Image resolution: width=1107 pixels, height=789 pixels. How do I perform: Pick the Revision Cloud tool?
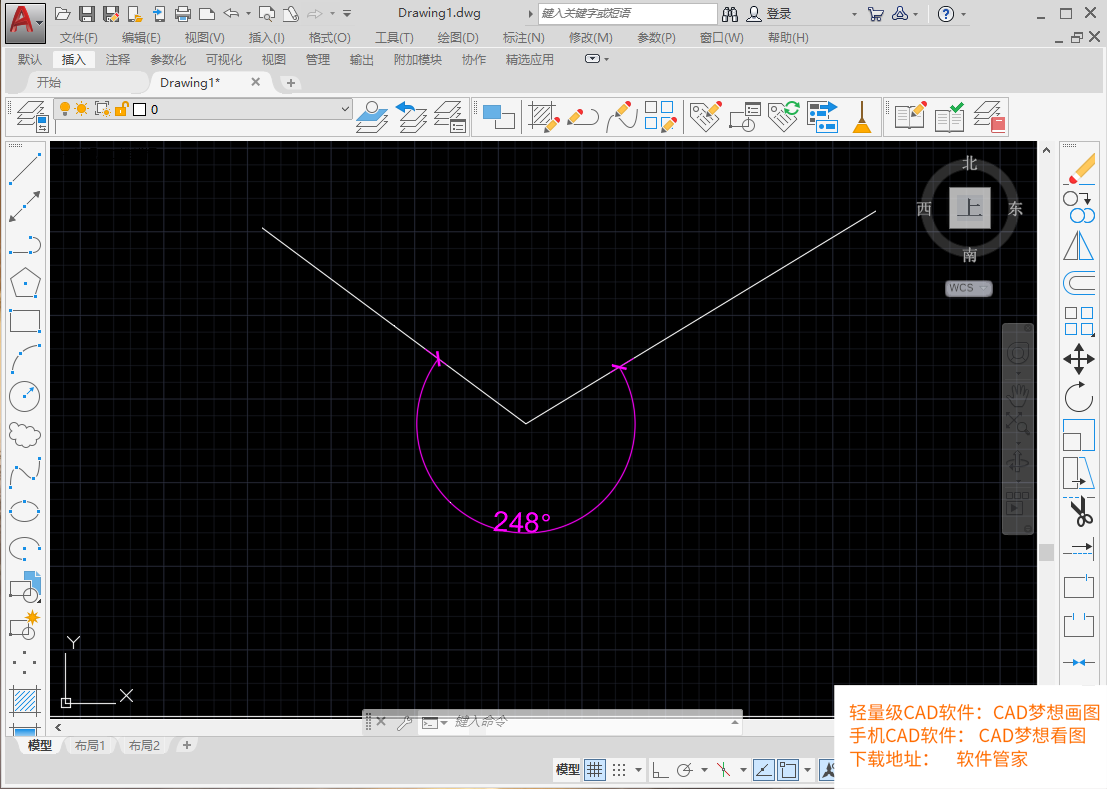coord(25,434)
